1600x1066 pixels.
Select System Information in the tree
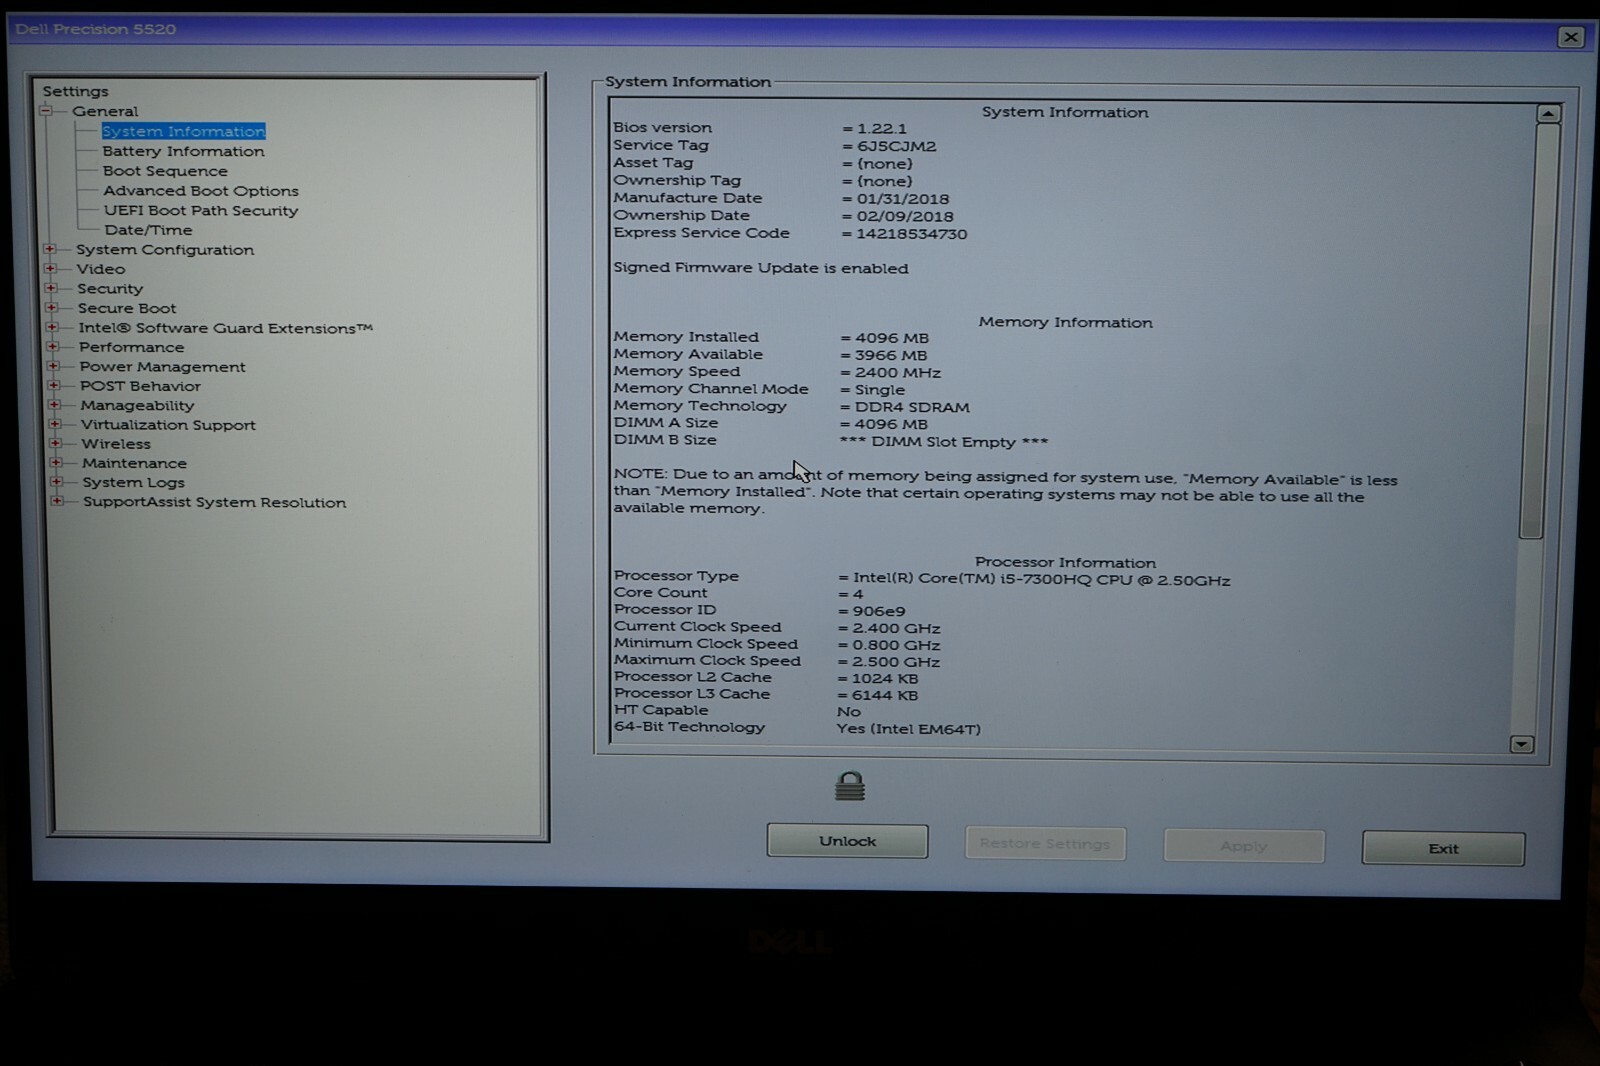[x=183, y=131]
